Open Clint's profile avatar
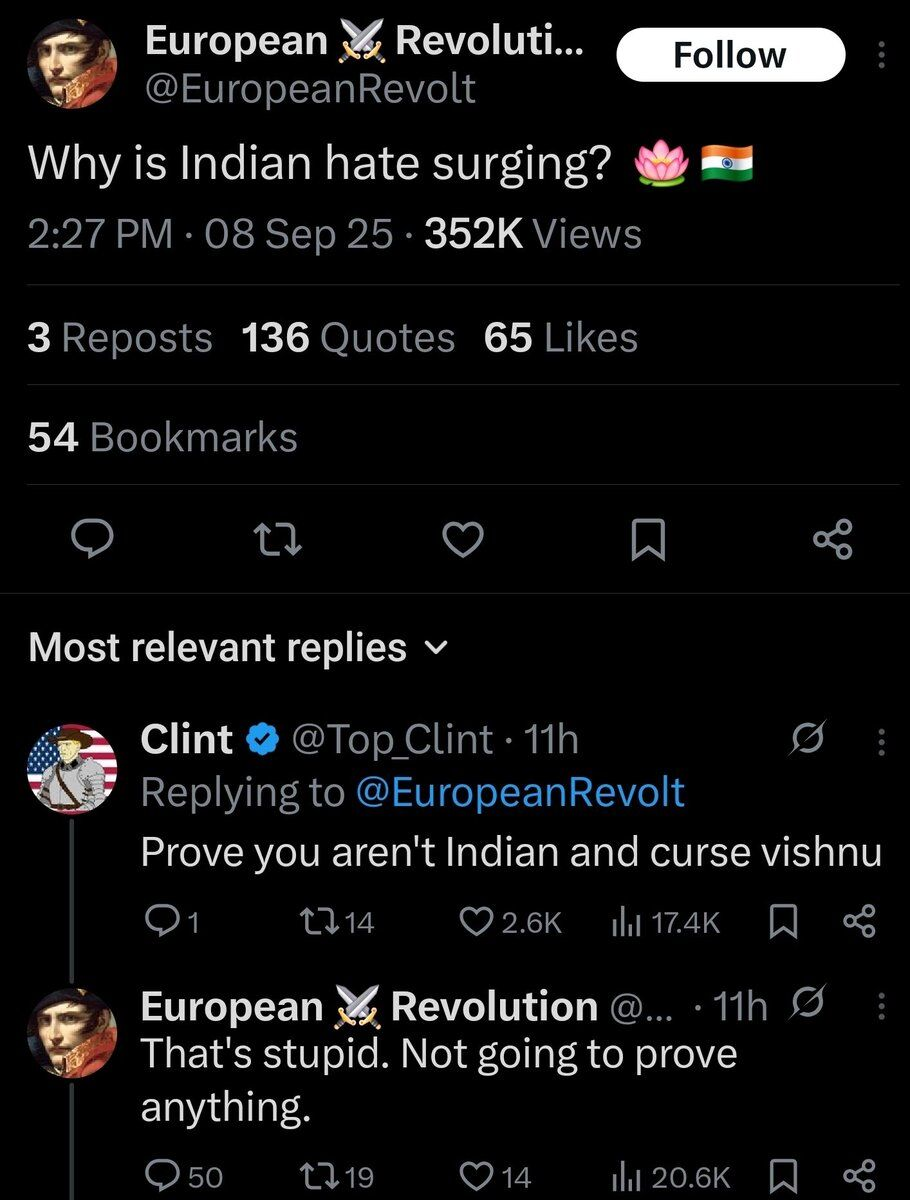This screenshot has width=910, height=1200. point(72,769)
